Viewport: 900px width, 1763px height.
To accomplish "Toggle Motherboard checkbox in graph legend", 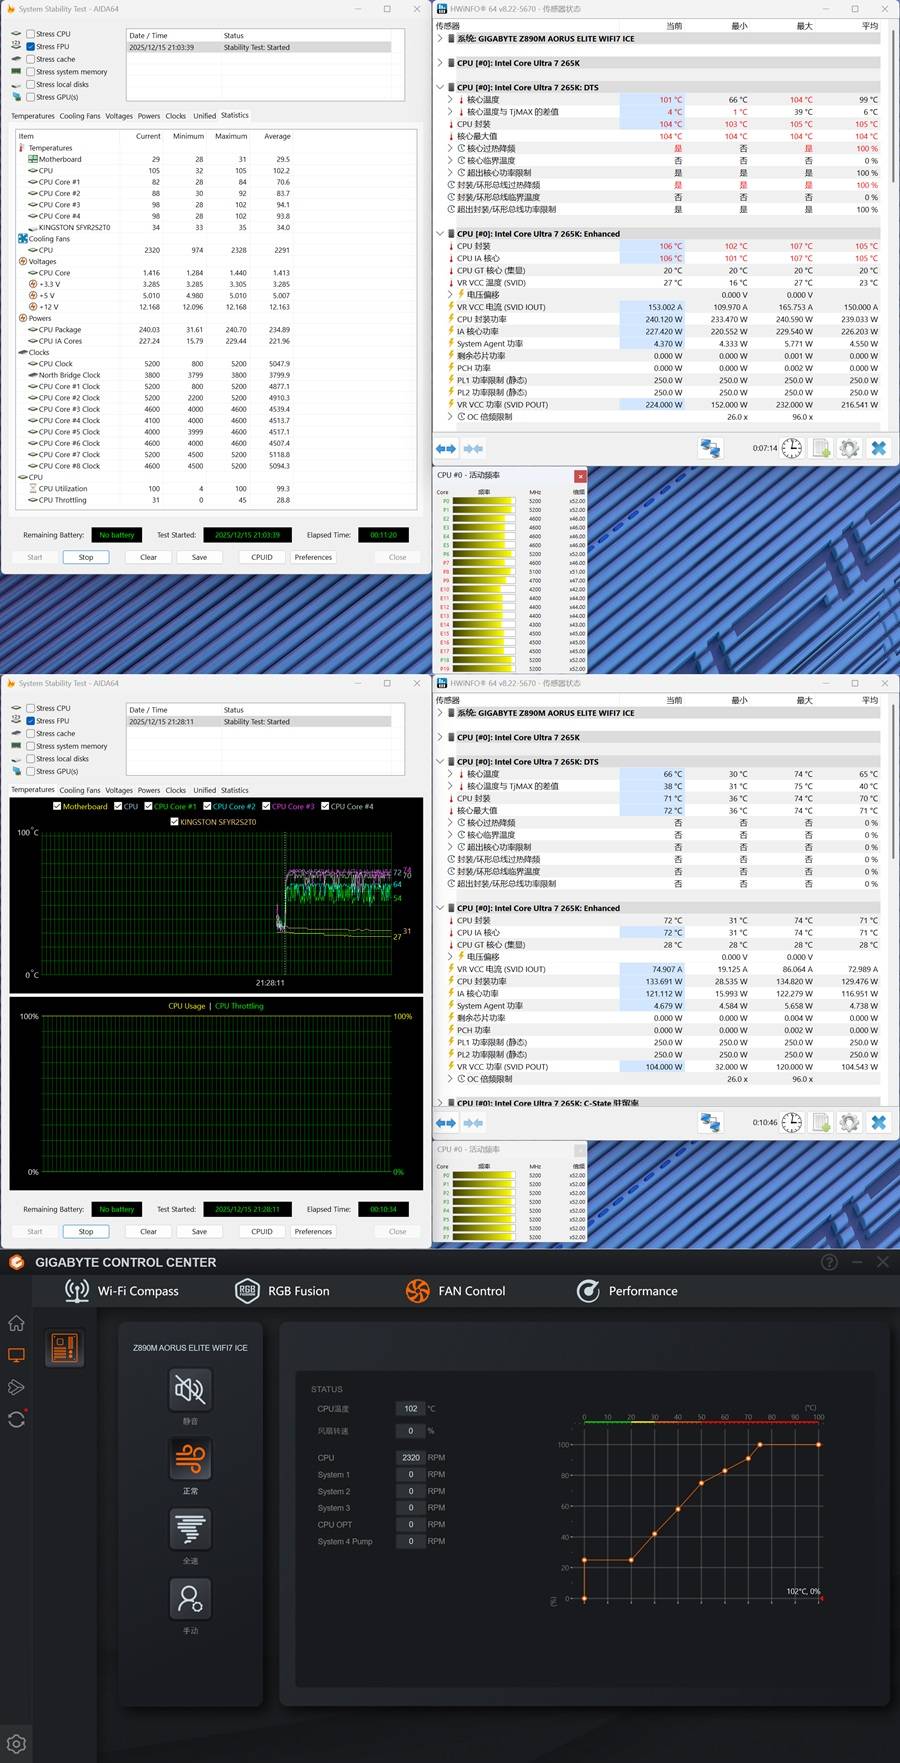I will (x=57, y=806).
